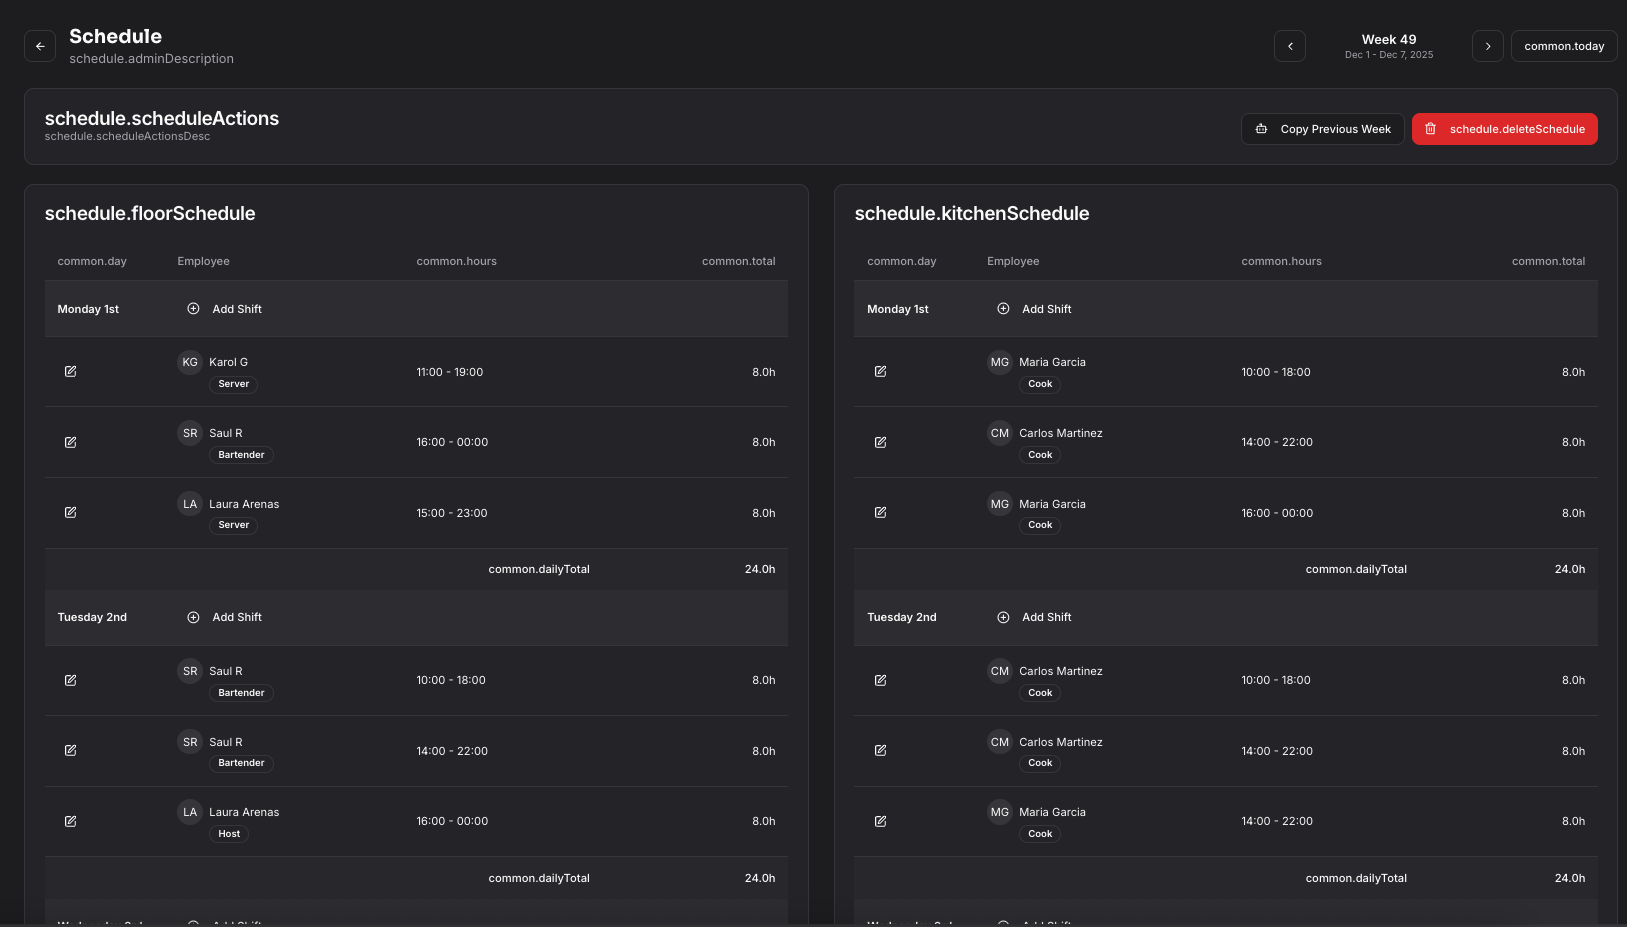This screenshot has width=1627, height=927.
Task: Edit Carlos Martinez's Monday 14:00 cook shift
Action: (880, 442)
